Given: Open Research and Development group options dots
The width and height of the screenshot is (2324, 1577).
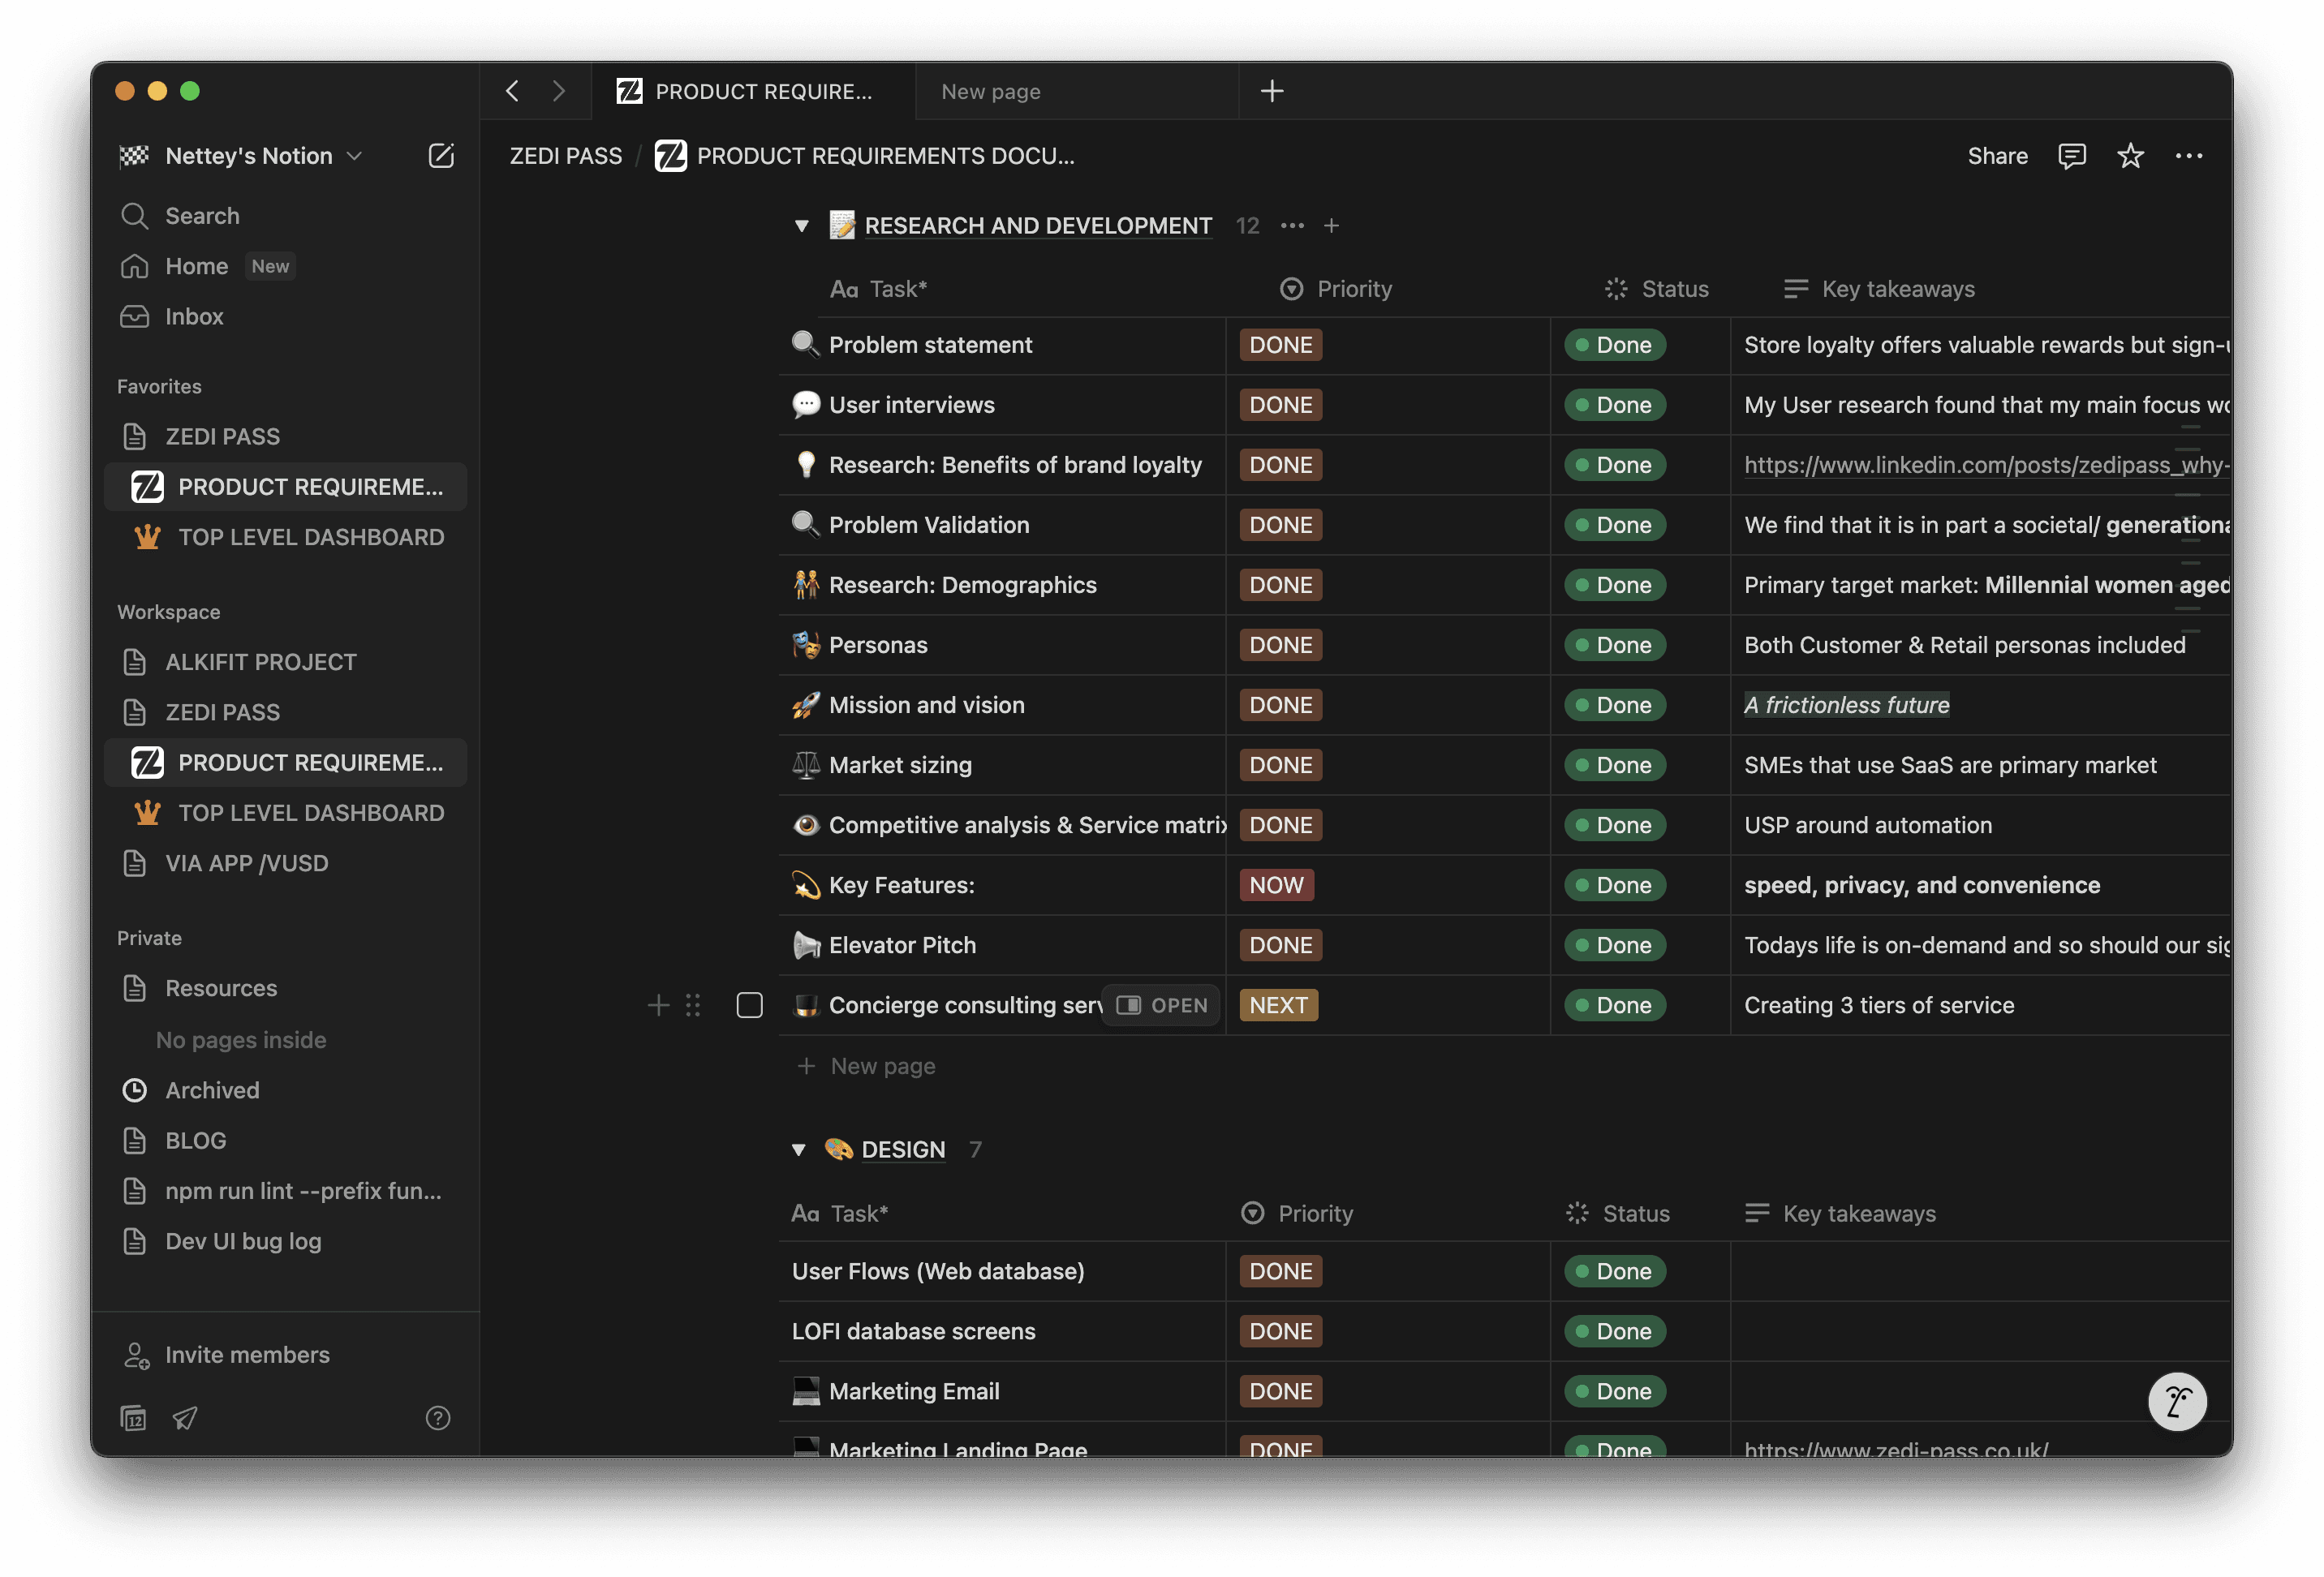Looking at the screenshot, I should pos(1292,226).
